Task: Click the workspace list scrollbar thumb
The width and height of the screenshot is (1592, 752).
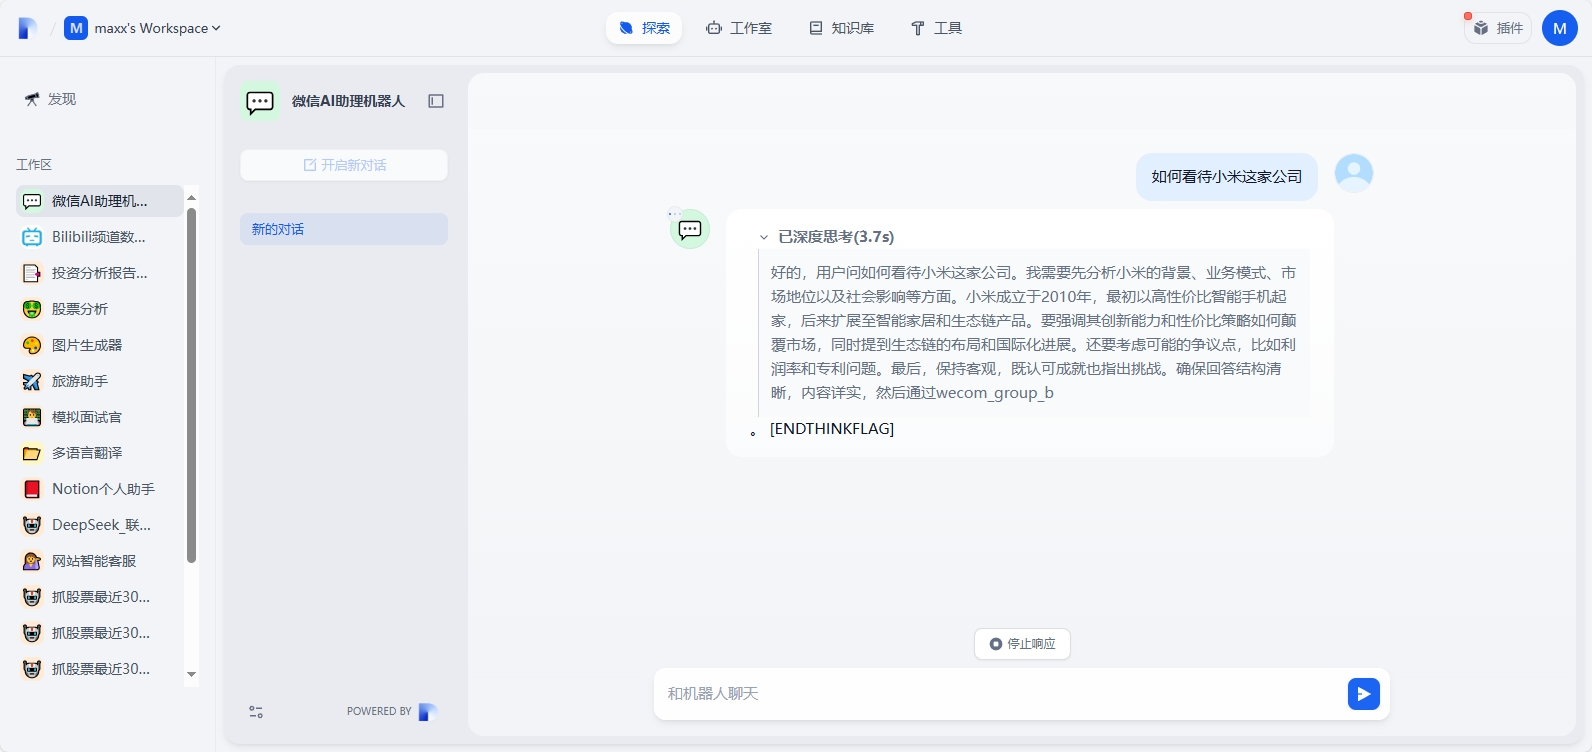Action: coord(191,385)
